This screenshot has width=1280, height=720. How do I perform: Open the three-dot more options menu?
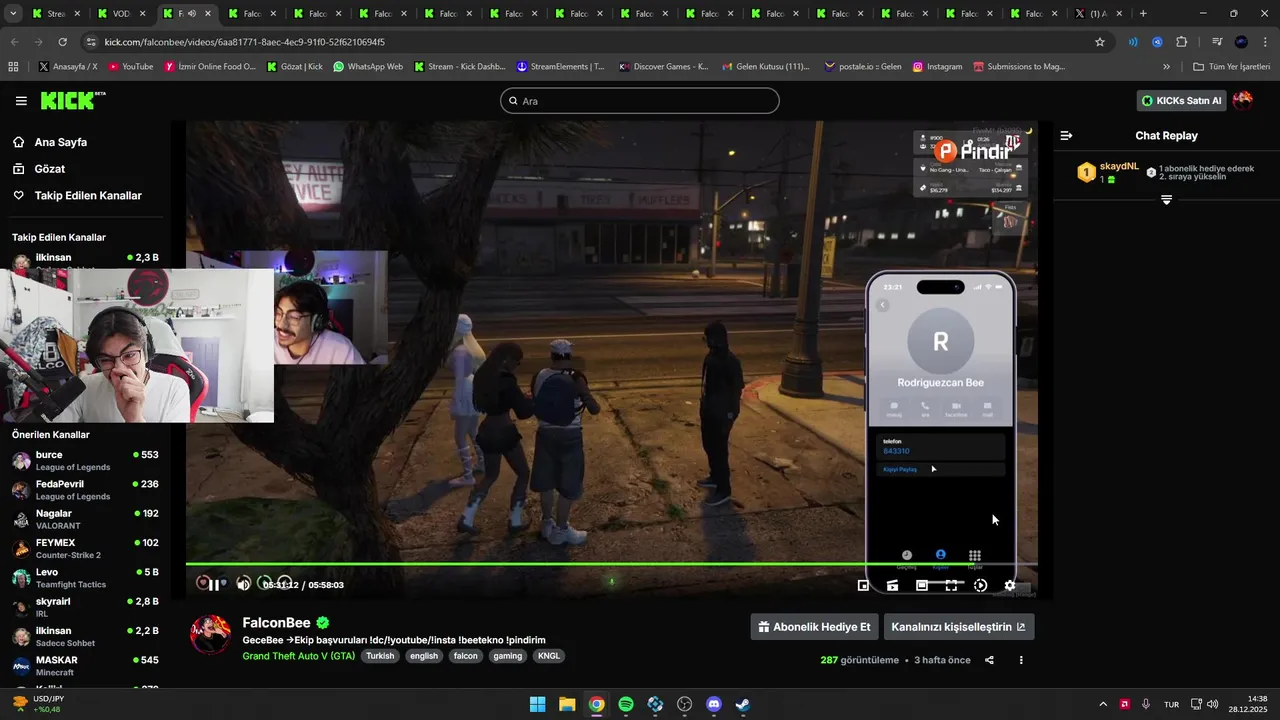click(1021, 660)
